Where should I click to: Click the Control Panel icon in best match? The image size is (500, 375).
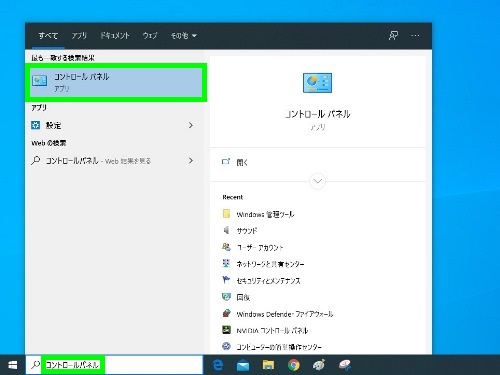coord(39,80)
